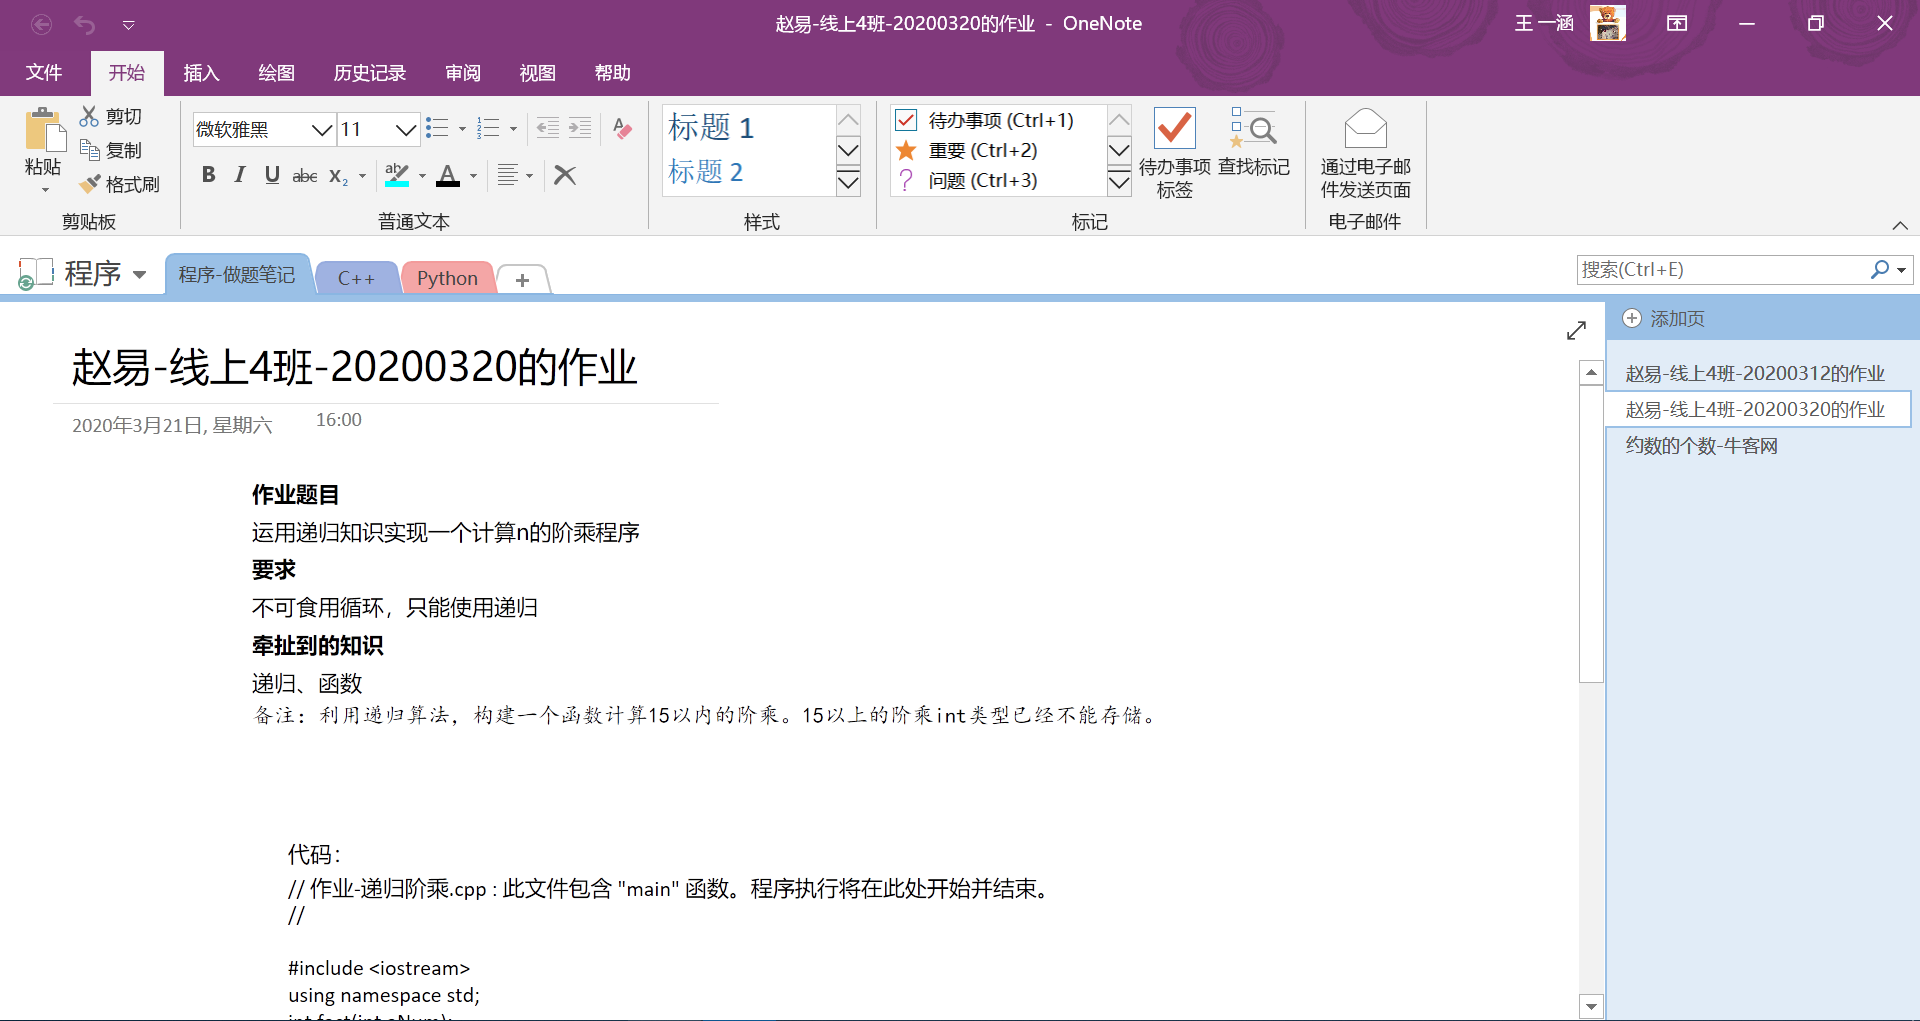Click the 王一涵 account avatar
Viewport: 1920px width, 1021px height.
point(1608,23)
